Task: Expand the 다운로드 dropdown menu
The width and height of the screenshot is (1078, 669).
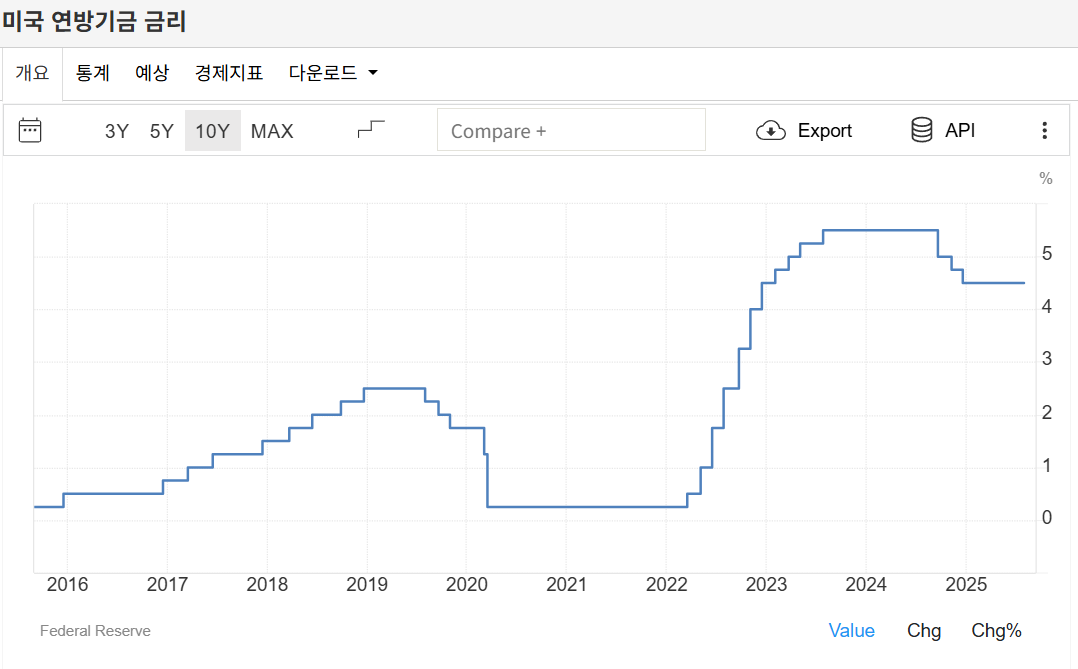Action: pyautogui.click(x=333, y=72)
